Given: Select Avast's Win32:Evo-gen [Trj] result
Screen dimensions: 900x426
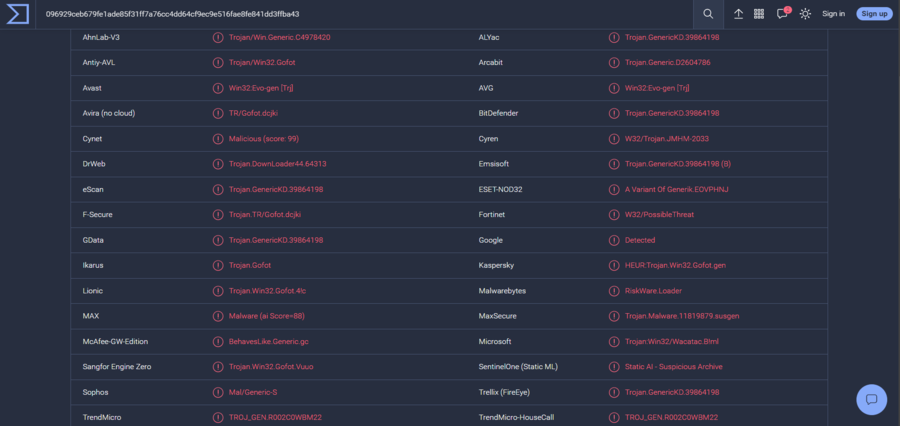Looking at the screenshot, I should tap(261, 88).
